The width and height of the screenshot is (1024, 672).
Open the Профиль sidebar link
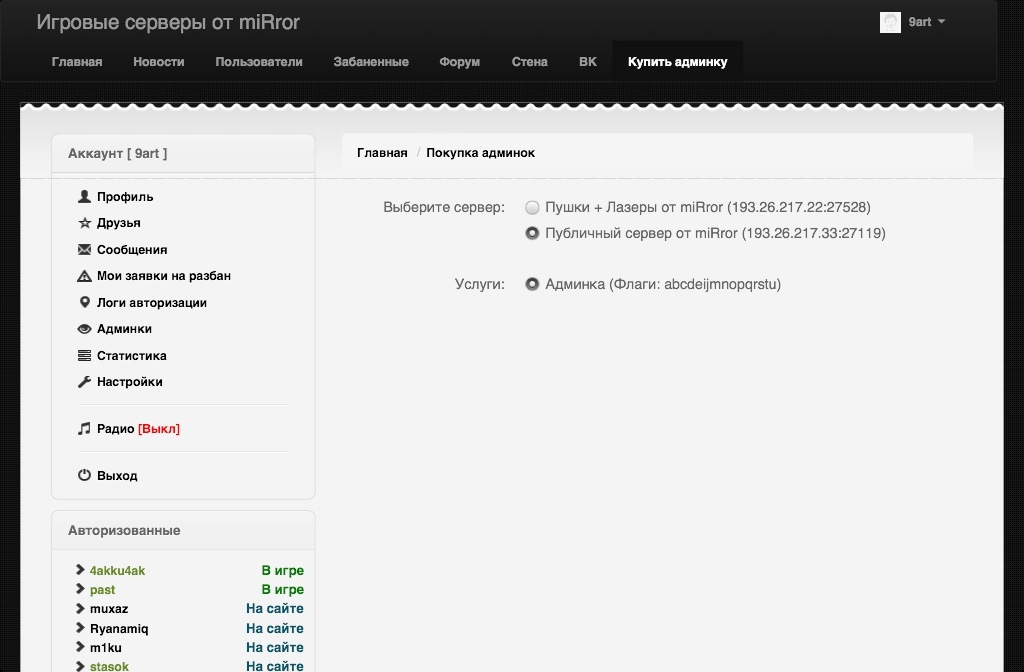pos(125,197)
